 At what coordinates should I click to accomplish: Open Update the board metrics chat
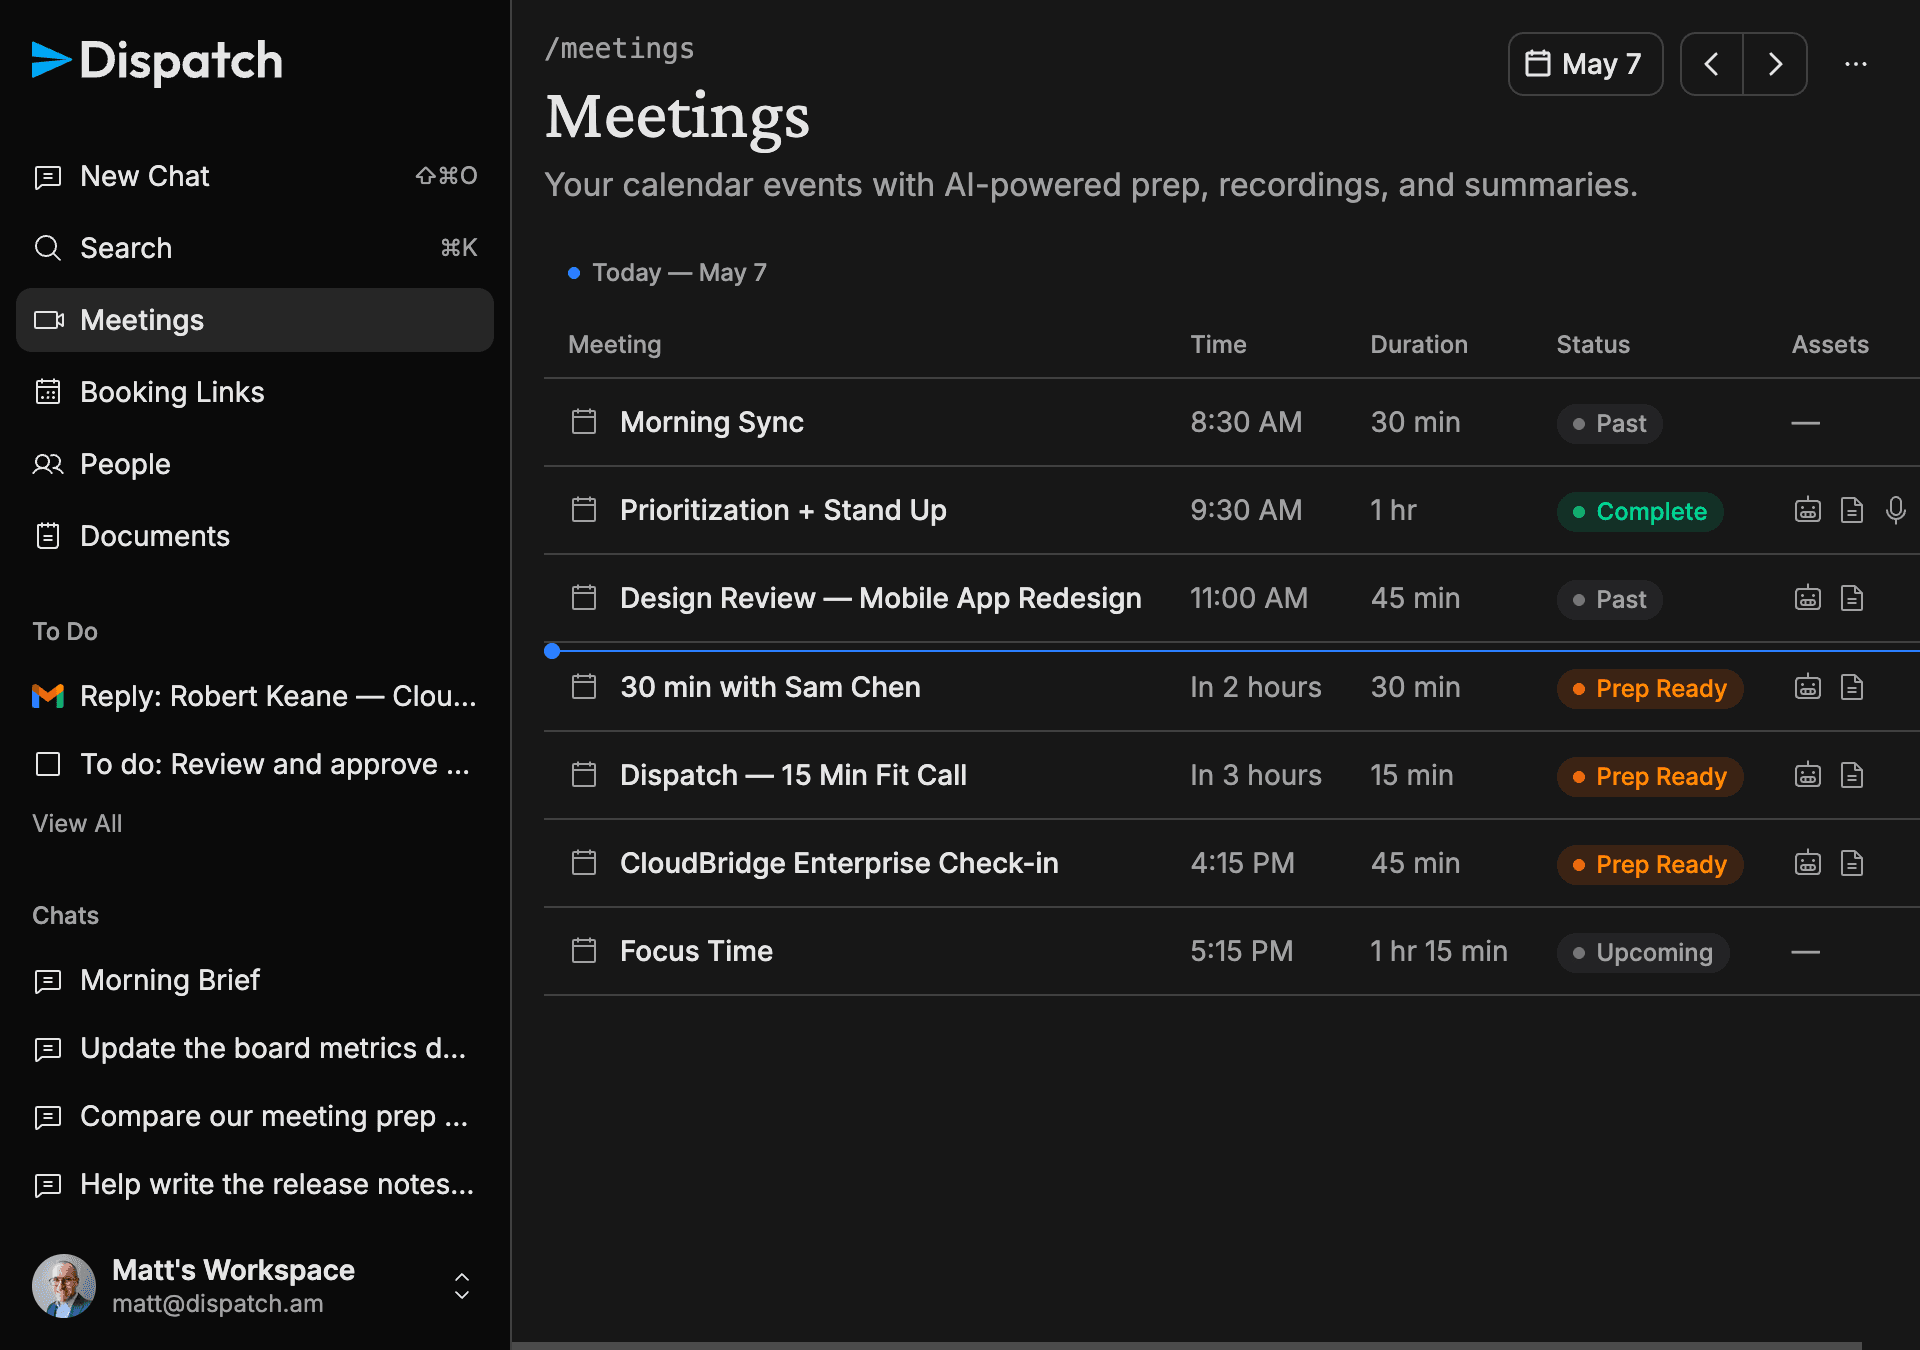tap(255, 1048)
